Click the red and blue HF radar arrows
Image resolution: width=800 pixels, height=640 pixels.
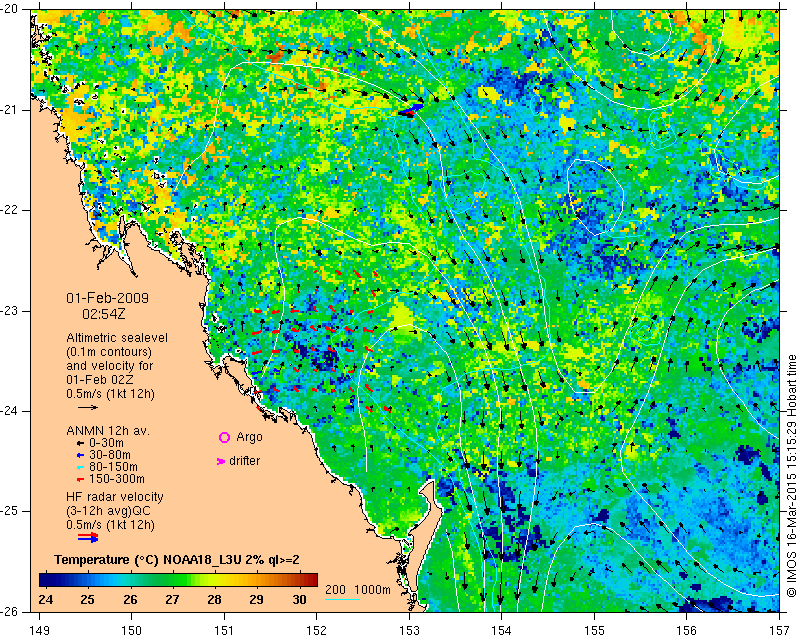(88, 537)
